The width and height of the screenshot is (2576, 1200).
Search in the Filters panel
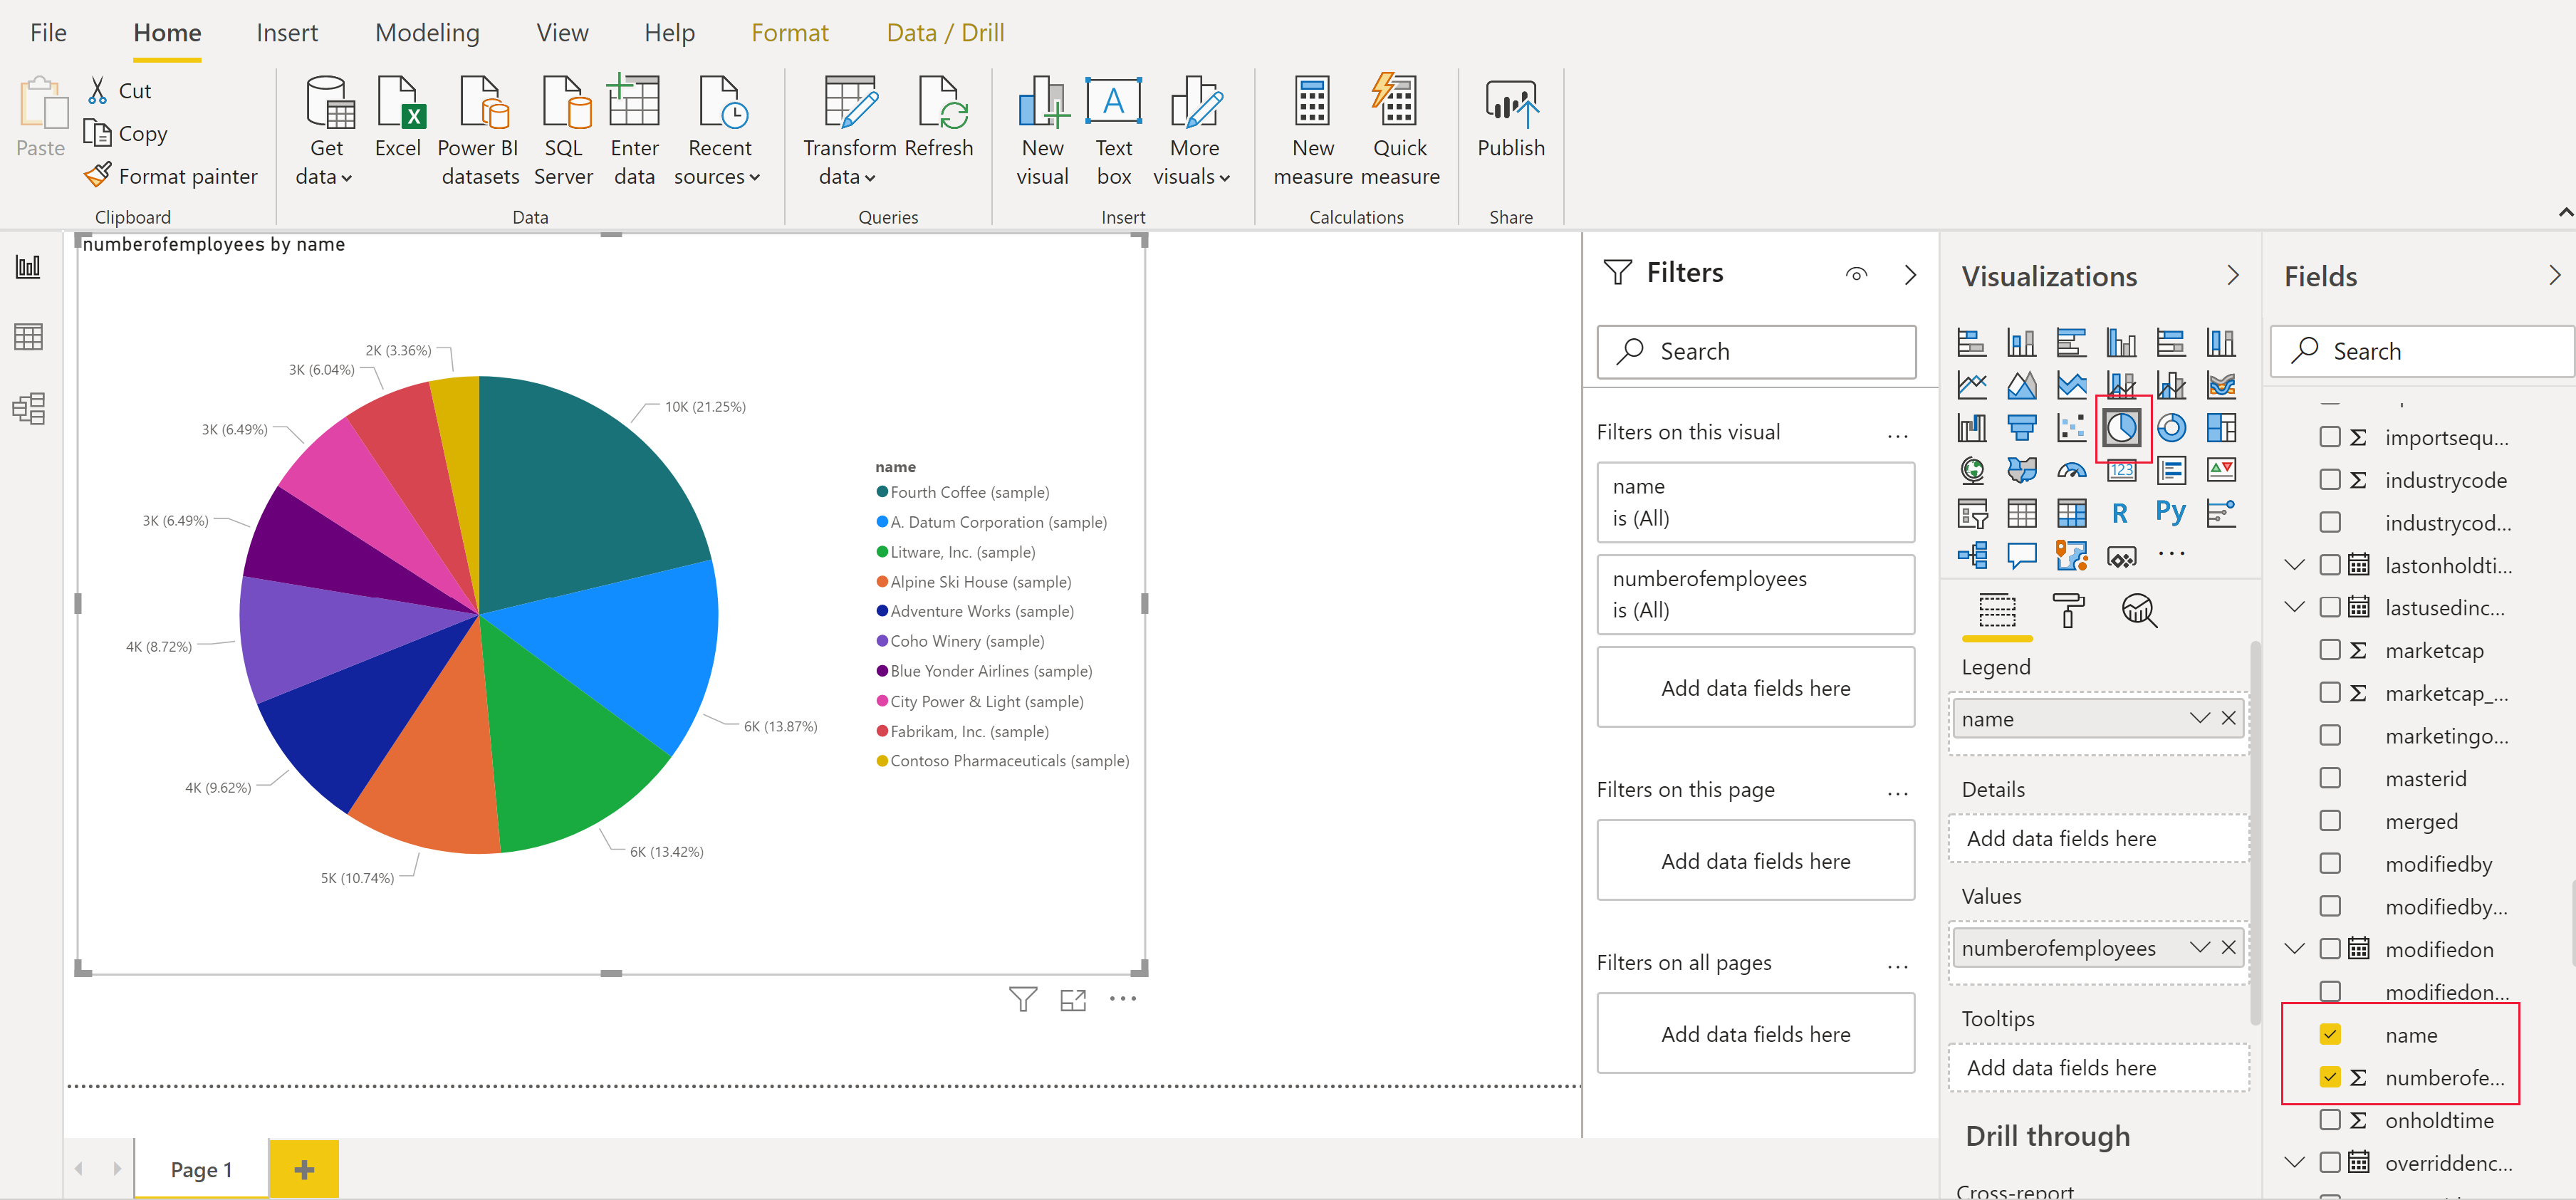coord(1756,350)
